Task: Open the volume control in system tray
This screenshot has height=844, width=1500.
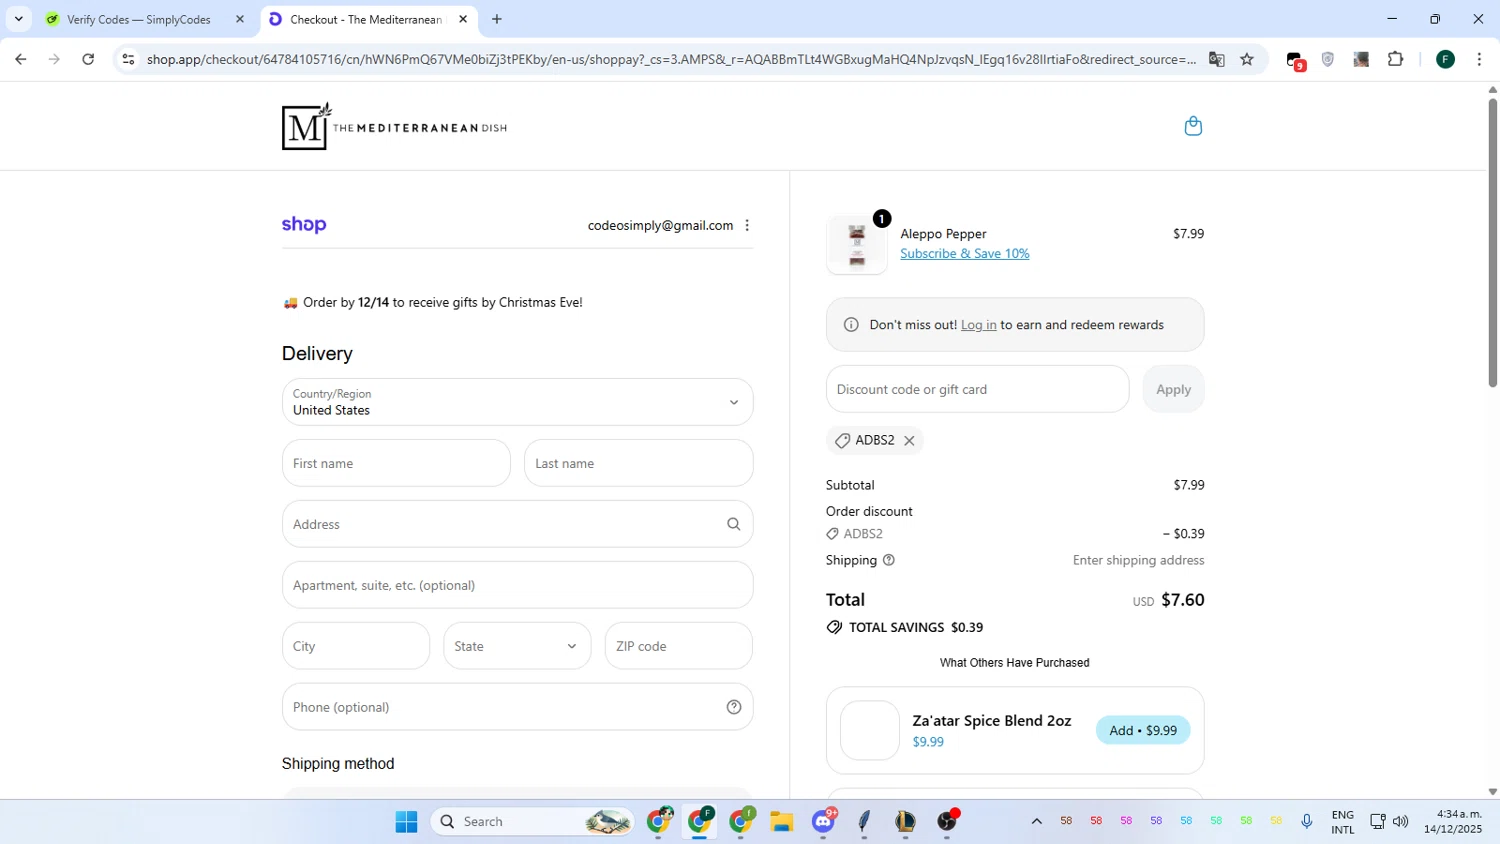Action: (1400, 822)
